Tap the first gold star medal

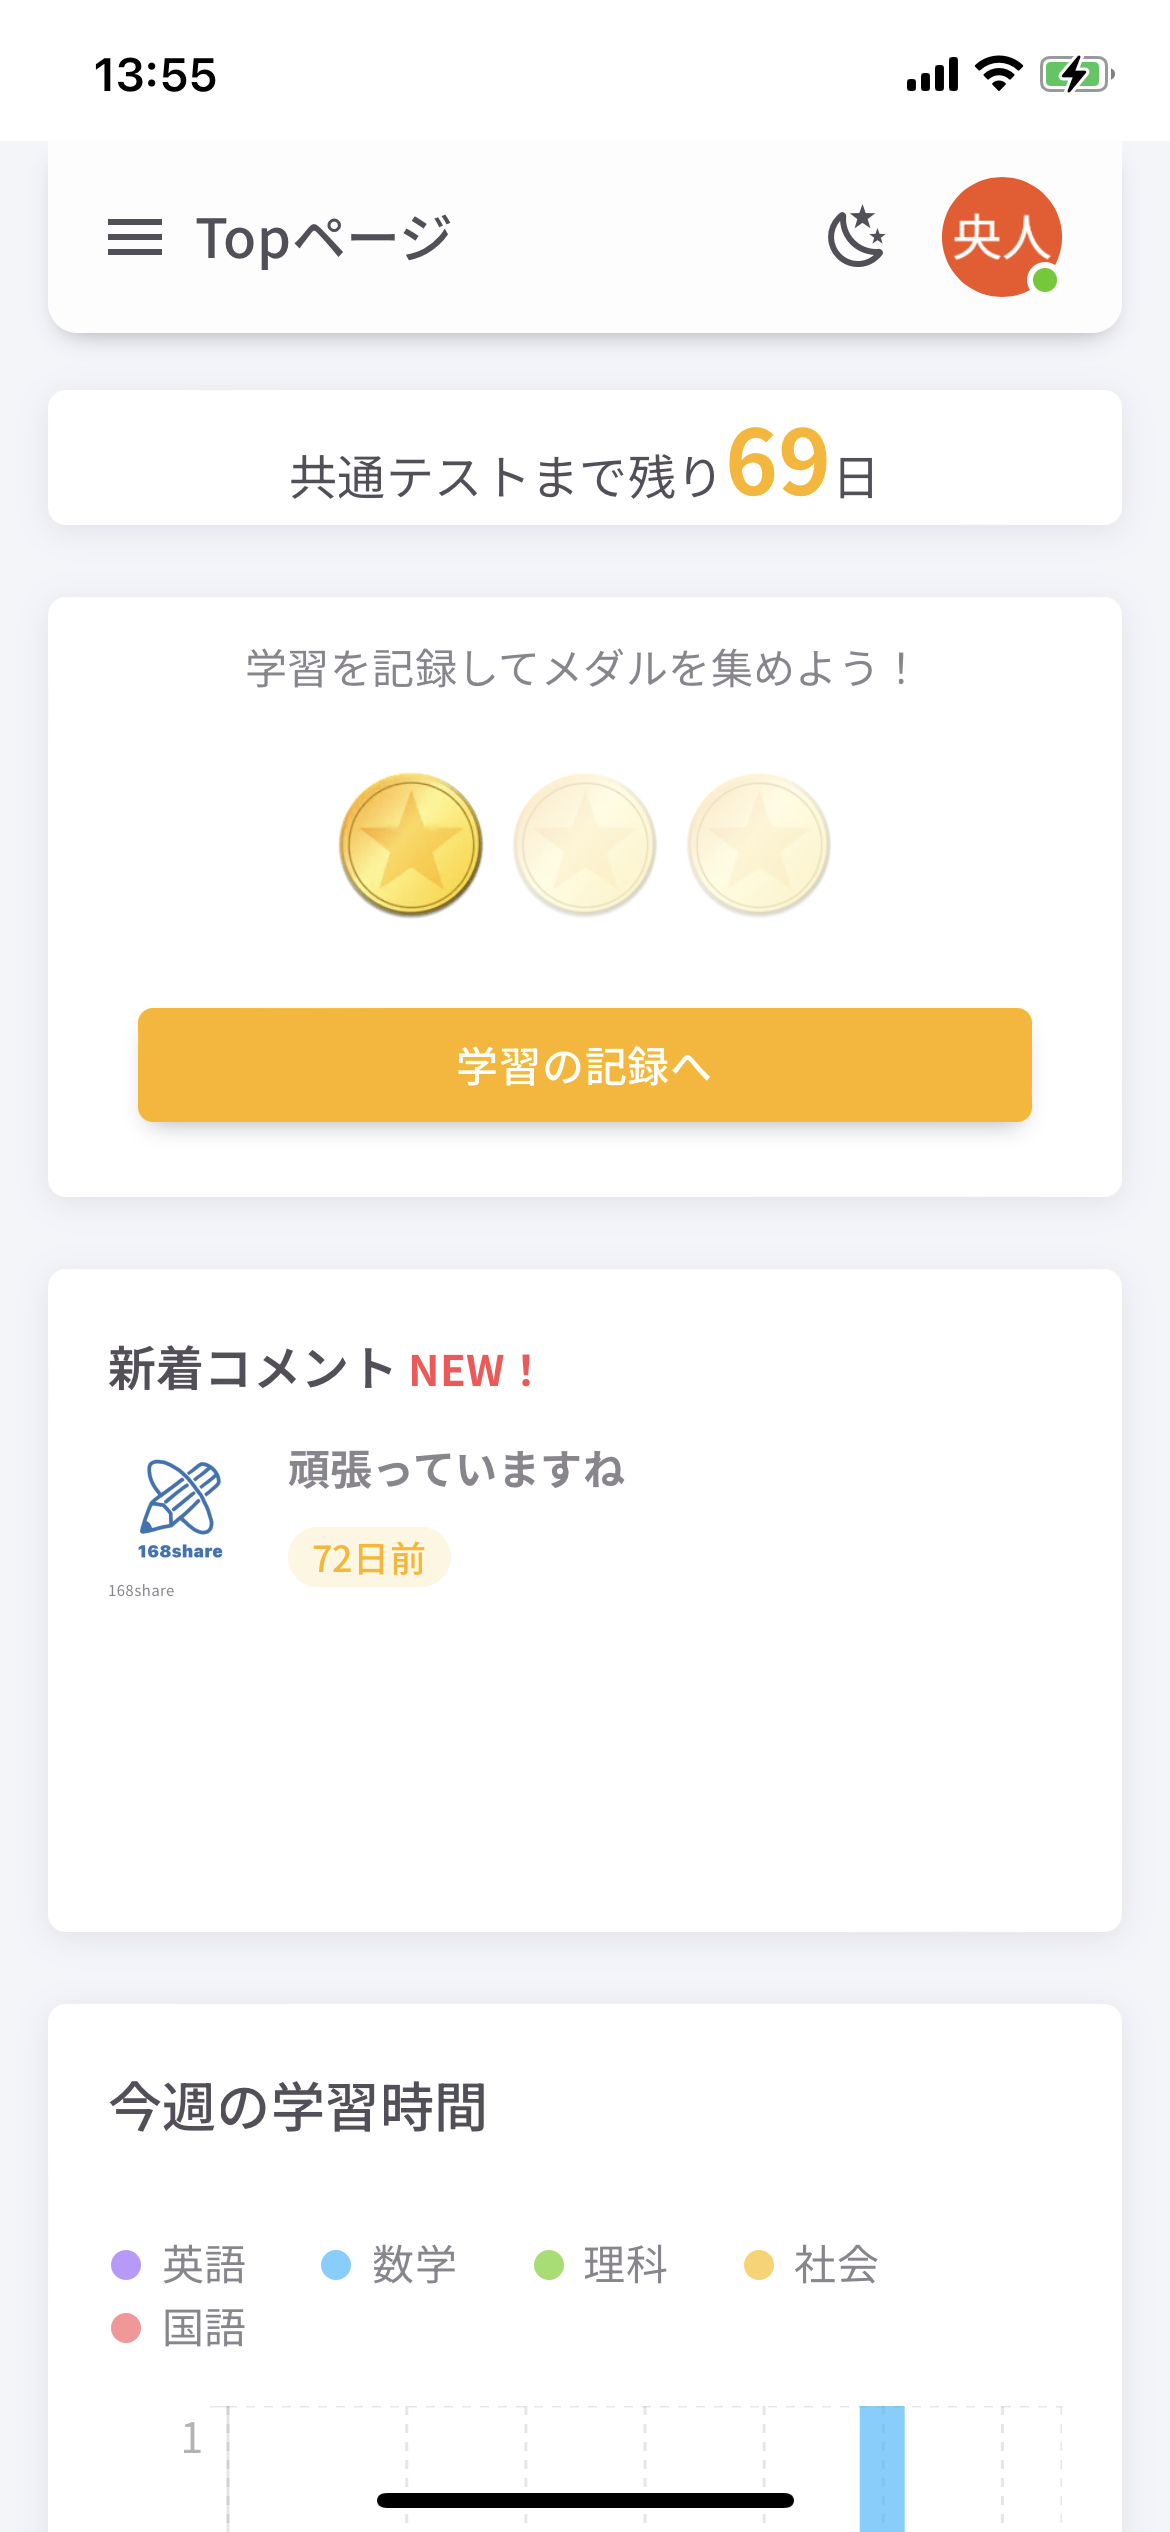pyautogui.click(x=411, y=845)
